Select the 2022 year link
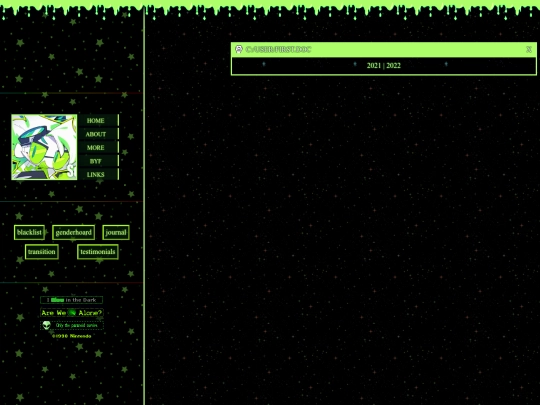540x405 pixels. click(x=394, y=65)
